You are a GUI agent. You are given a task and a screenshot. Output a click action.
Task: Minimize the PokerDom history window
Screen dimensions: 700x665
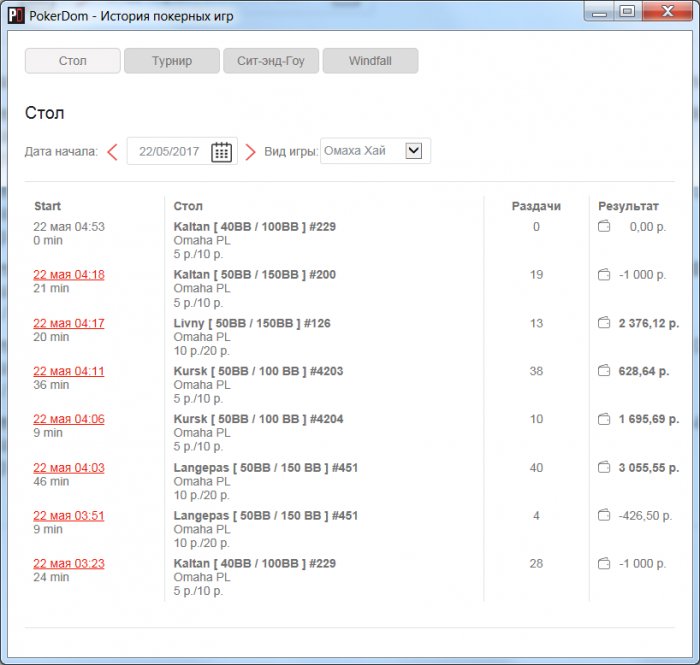(599, 12)
